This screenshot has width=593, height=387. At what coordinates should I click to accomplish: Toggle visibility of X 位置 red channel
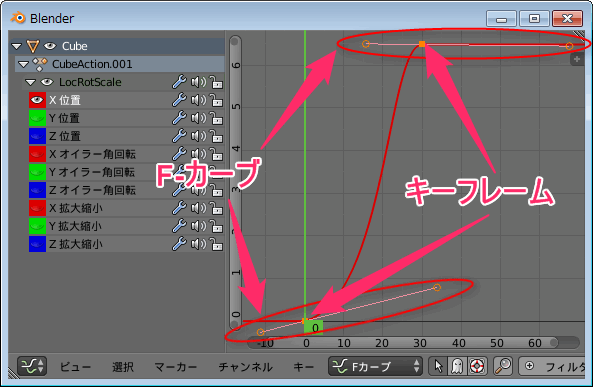37,100
